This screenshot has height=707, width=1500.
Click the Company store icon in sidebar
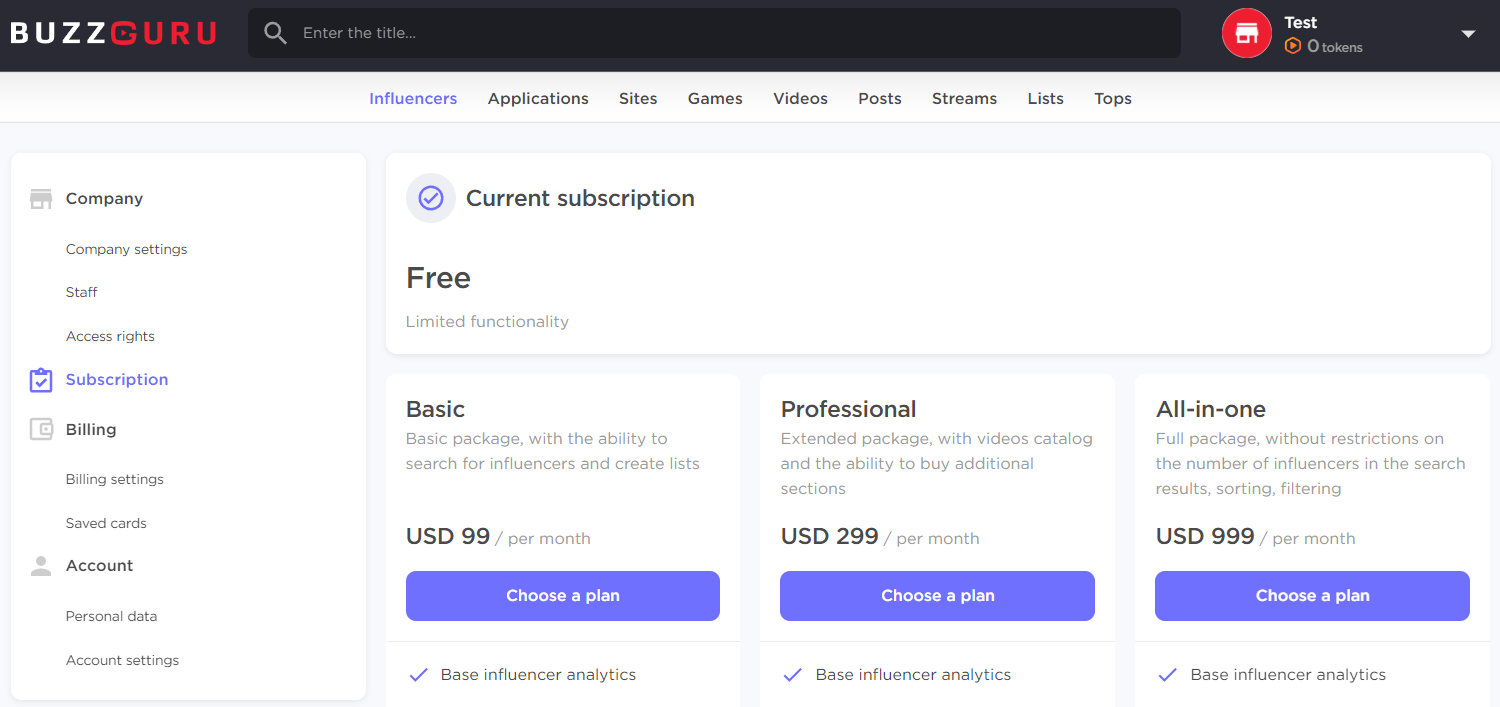click(x=41, y=199)
